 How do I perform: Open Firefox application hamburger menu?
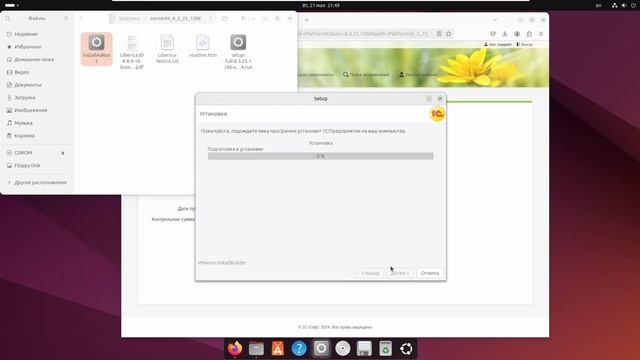tap(541, 34)
